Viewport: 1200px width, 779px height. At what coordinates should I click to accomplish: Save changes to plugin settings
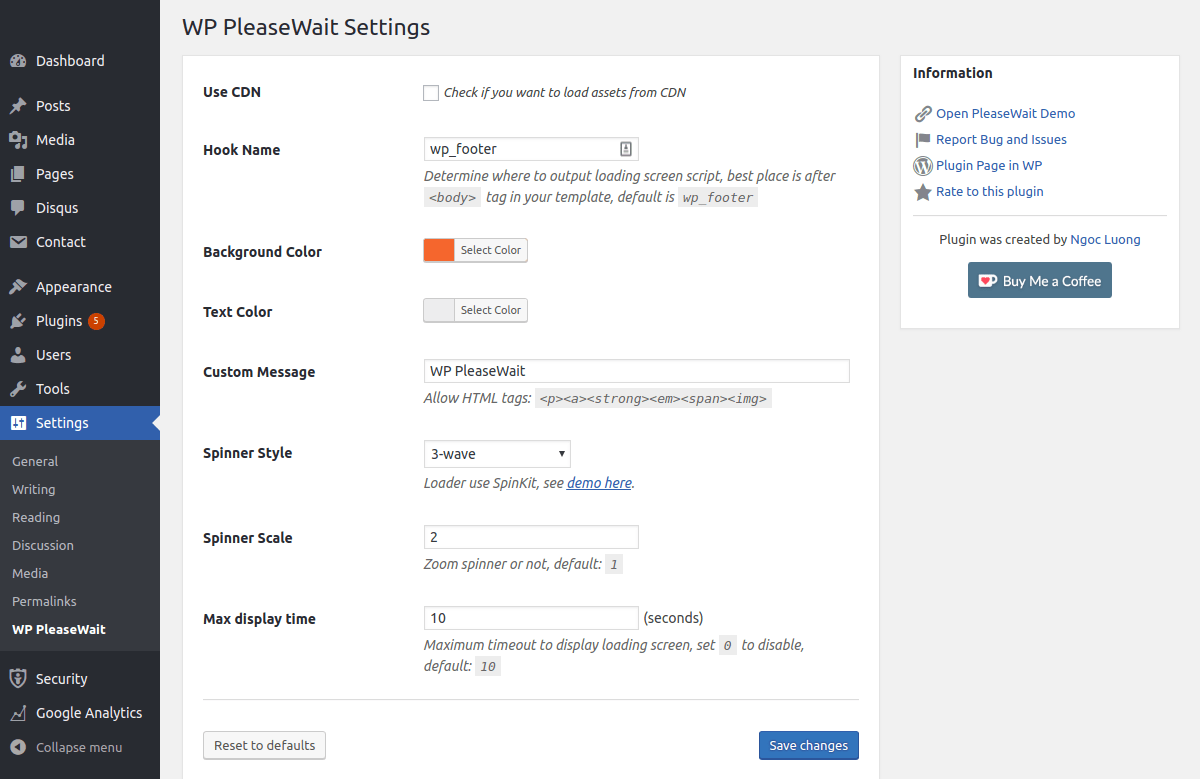point(808,745)
